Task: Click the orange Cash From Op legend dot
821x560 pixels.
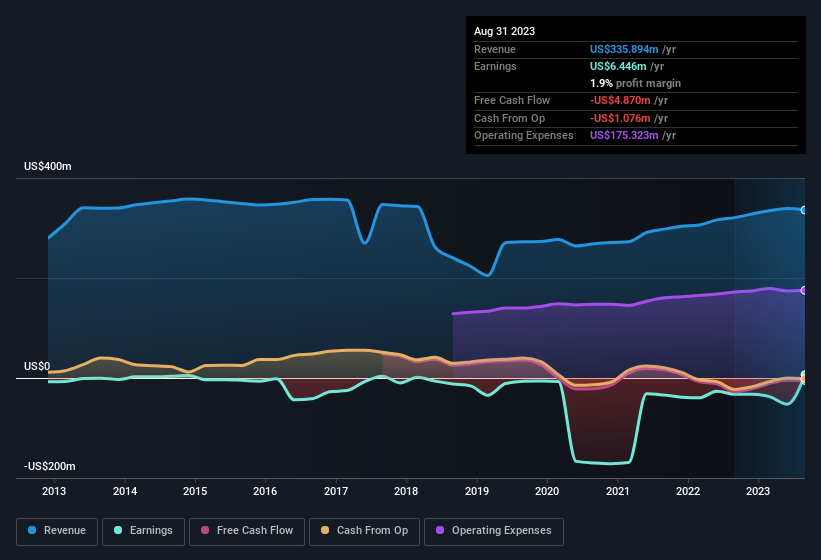Action: click(325, 530)
